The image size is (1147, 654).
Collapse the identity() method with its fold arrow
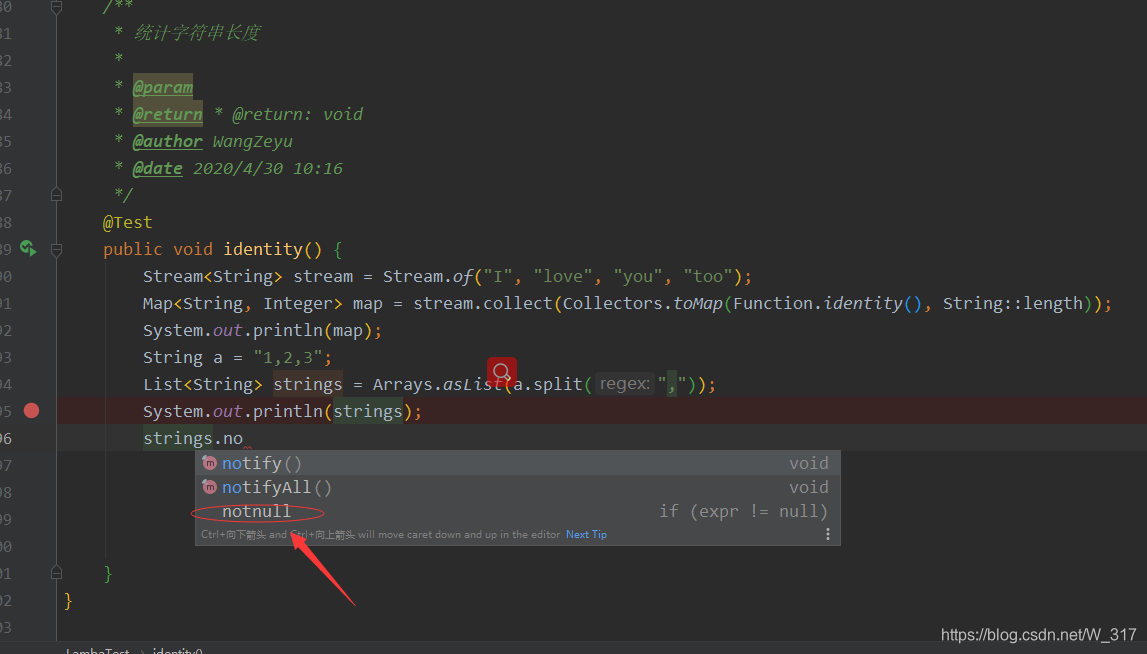(x=57, y=249)
